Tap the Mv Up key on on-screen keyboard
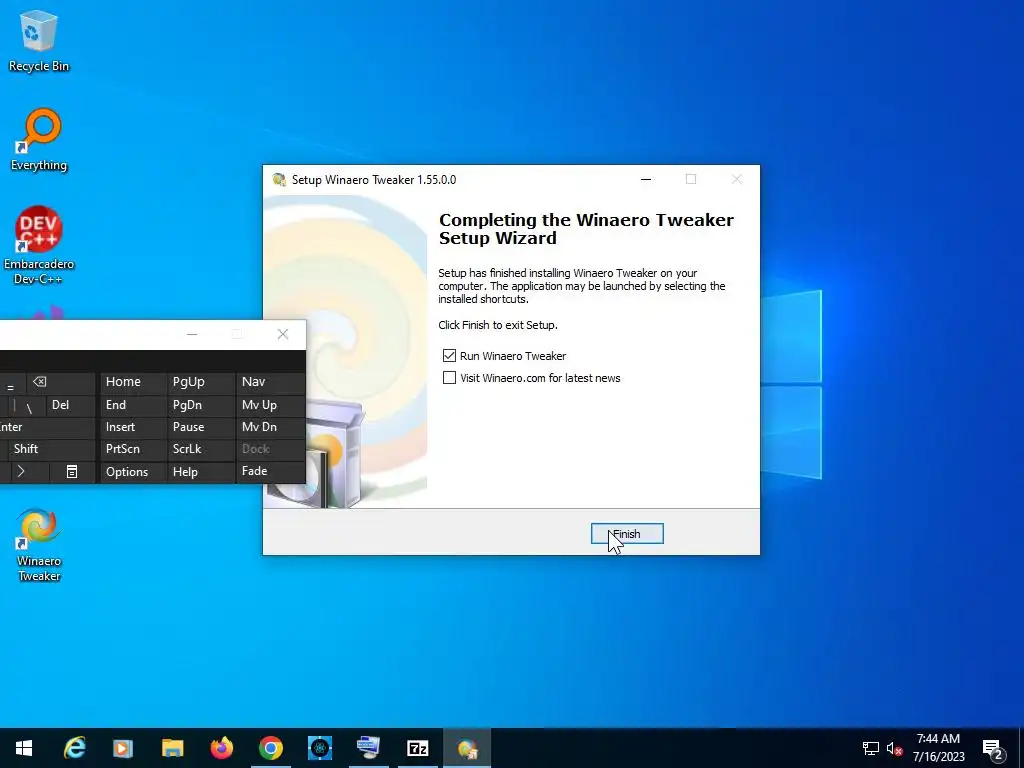This screenshot has width=1024, height=768. point(270,405)
